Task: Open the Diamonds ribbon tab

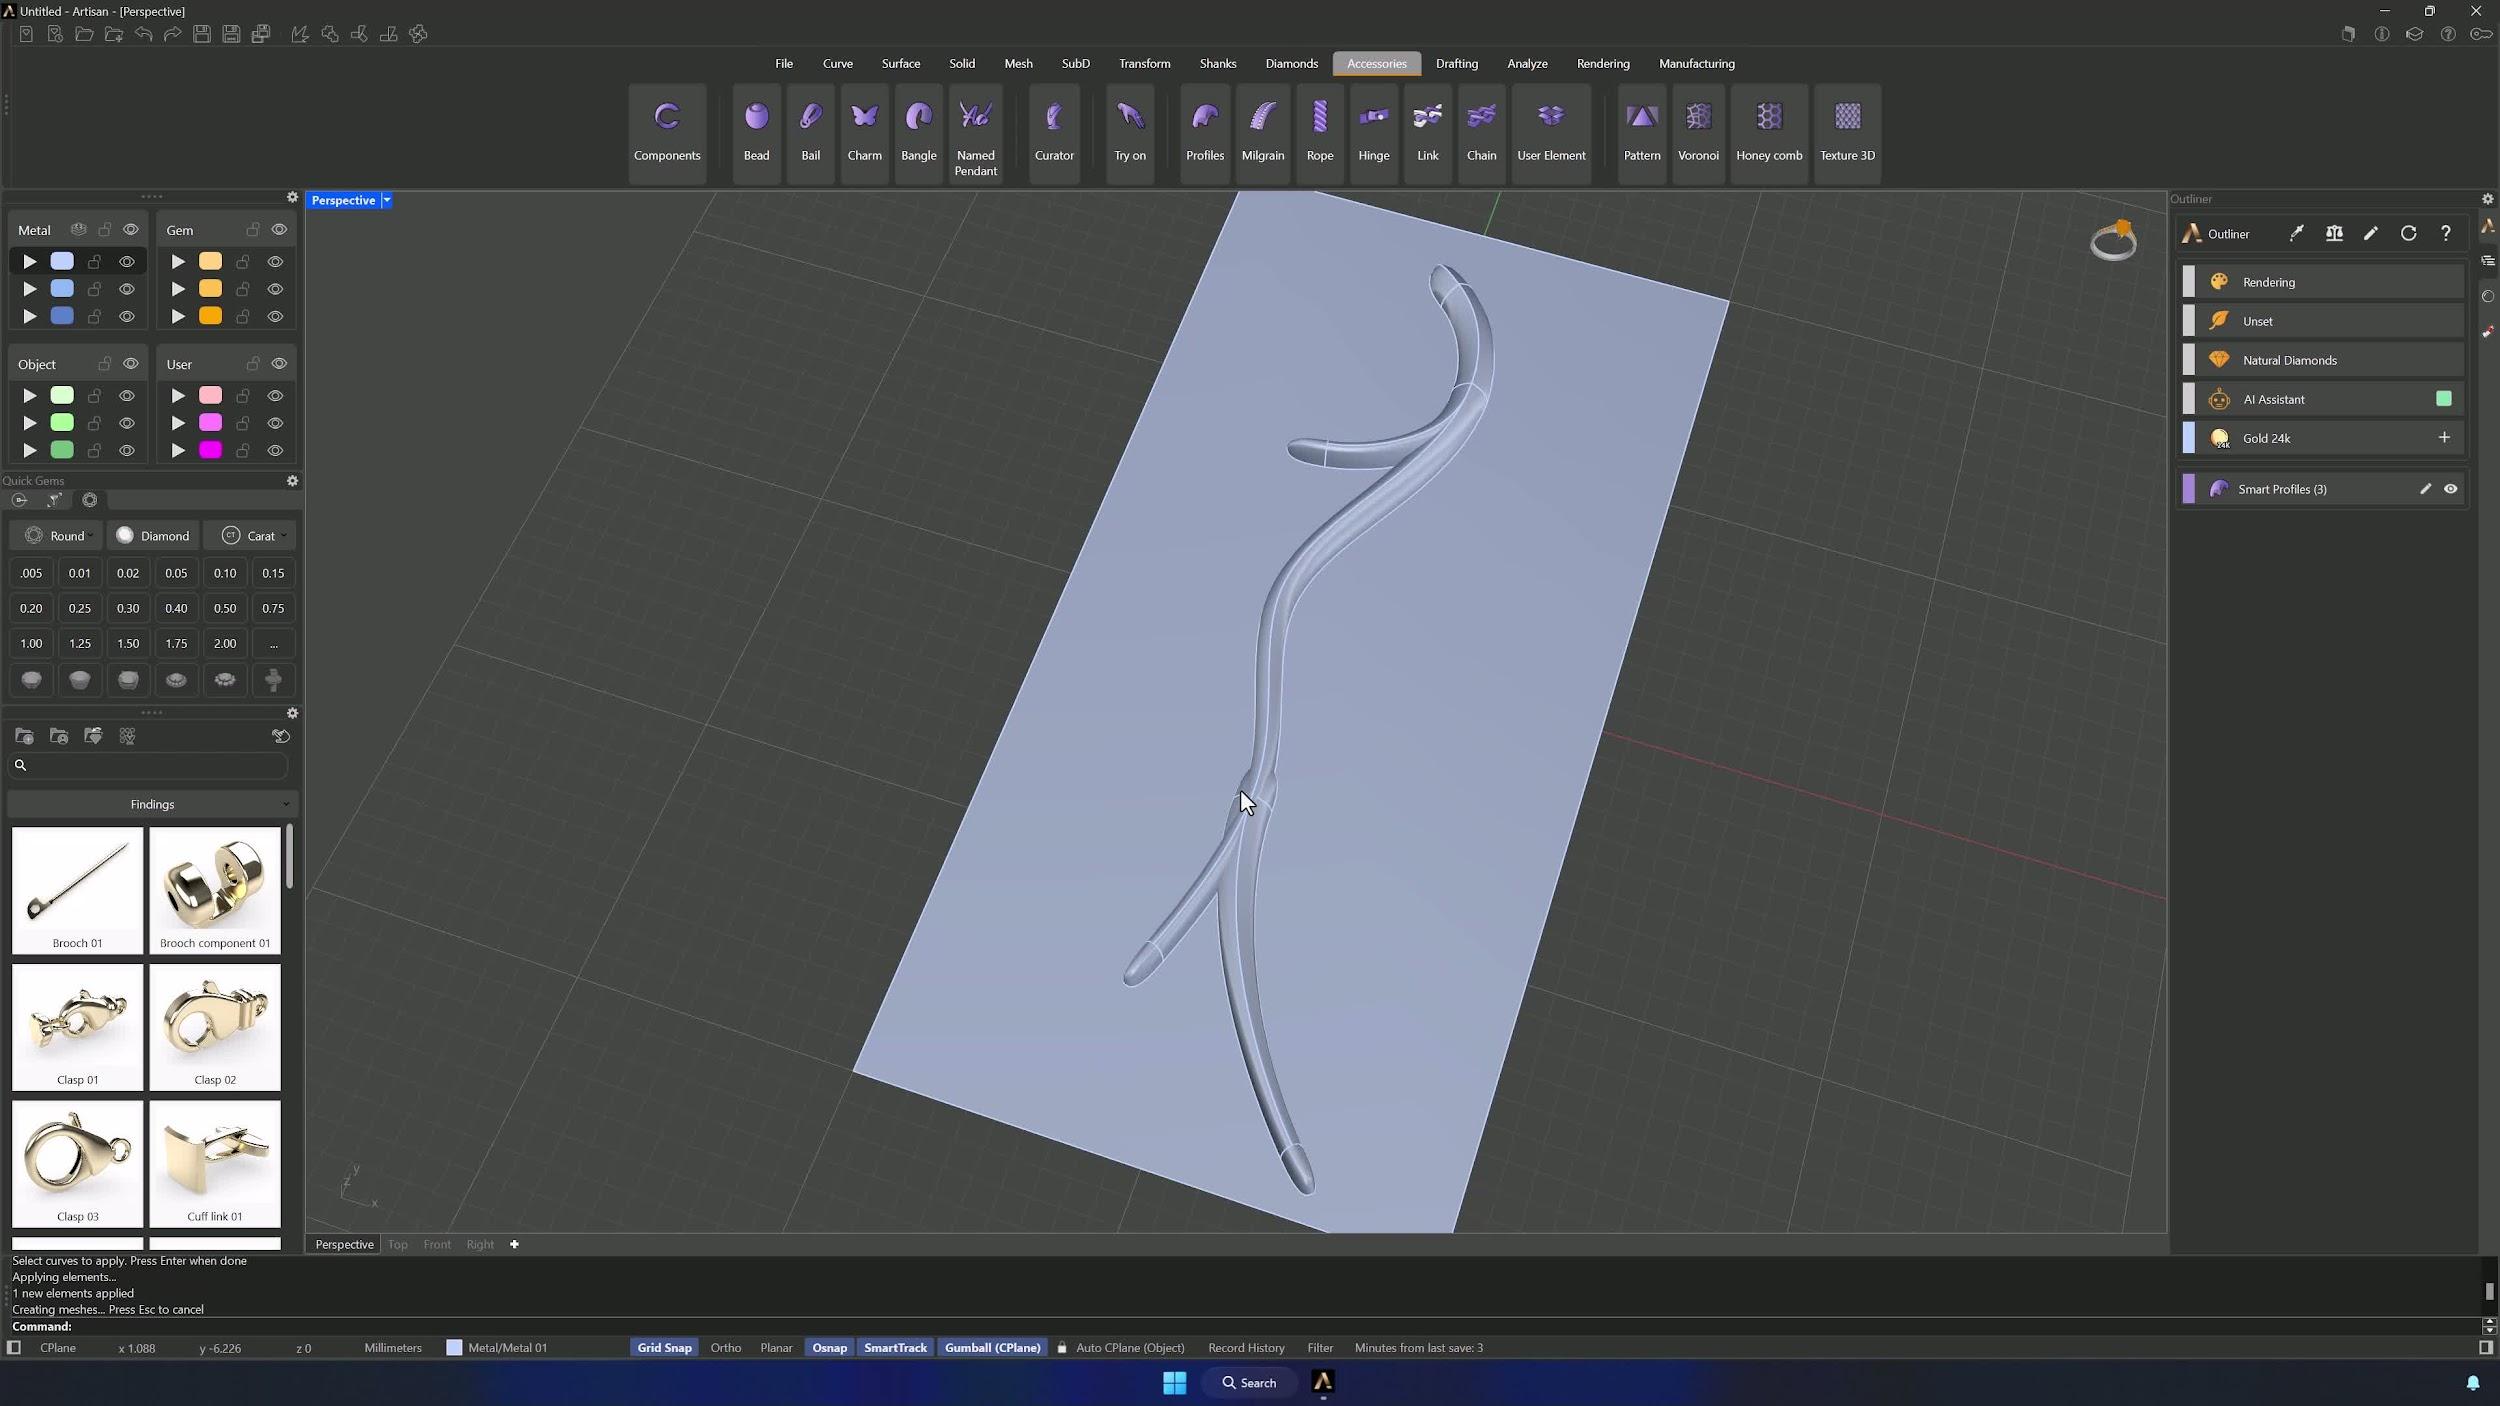Action: 1291,64
